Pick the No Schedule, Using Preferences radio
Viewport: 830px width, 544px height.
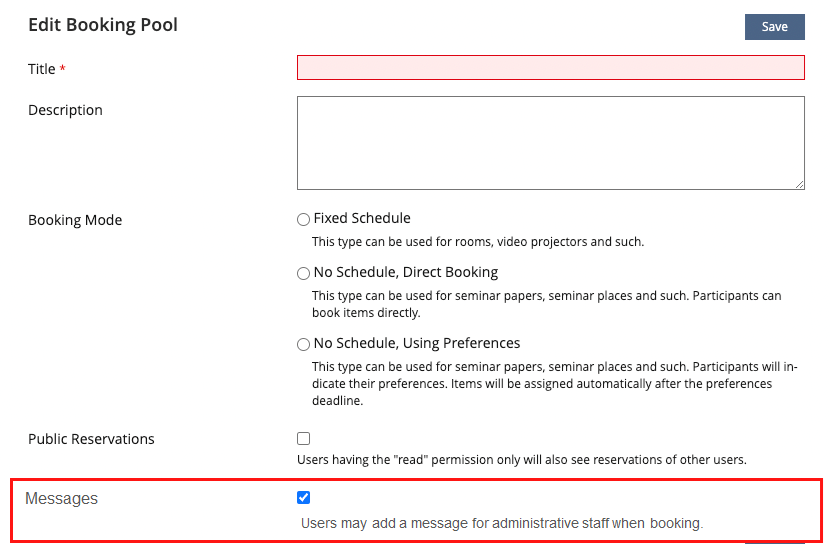point(304,344)
